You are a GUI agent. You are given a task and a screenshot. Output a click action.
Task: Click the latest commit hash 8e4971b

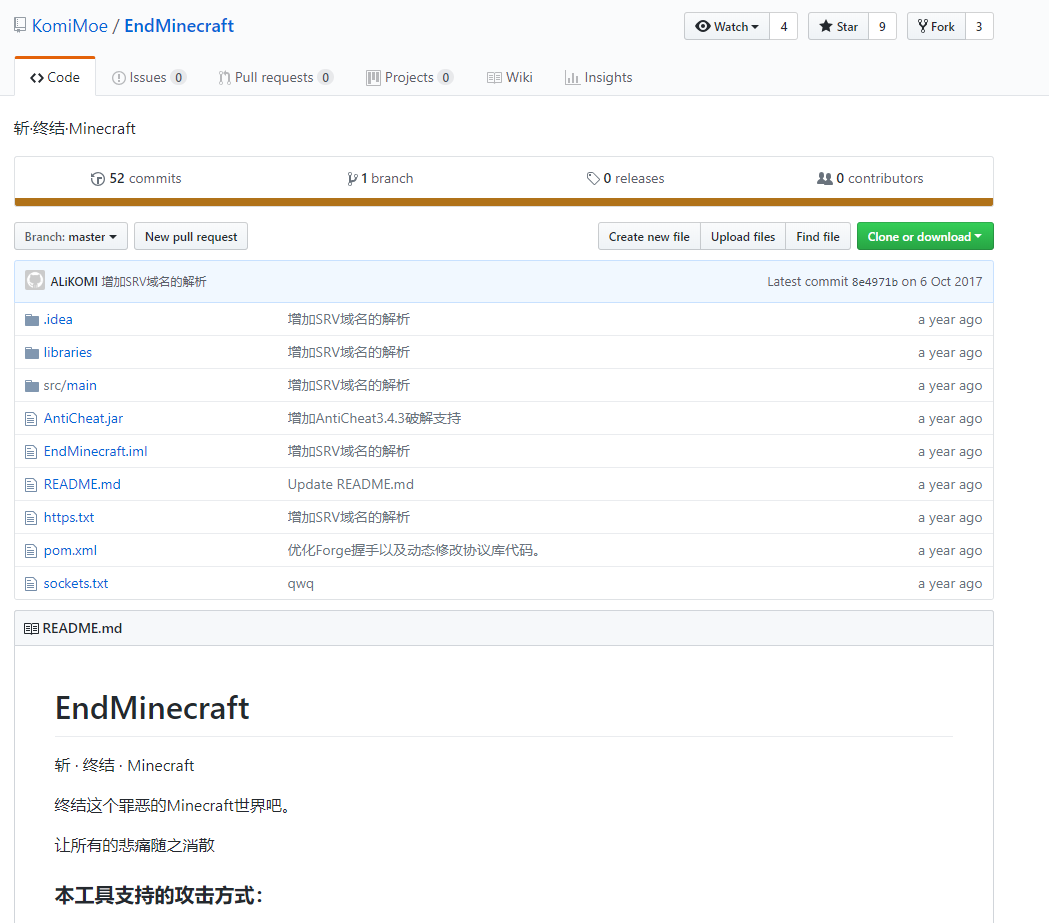[874, 282]
